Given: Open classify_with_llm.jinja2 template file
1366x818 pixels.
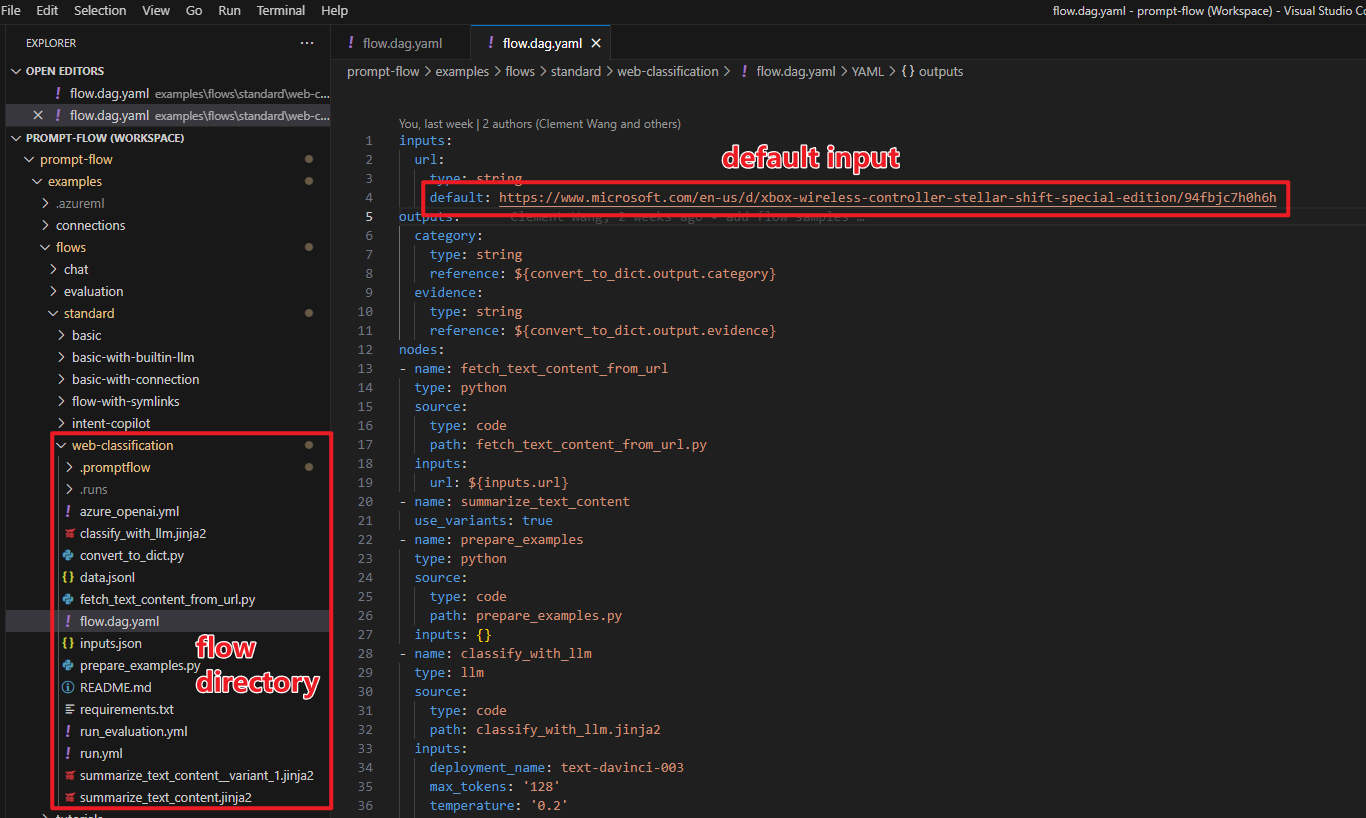Looking at the screenshot, I should (x=142, y=533).
